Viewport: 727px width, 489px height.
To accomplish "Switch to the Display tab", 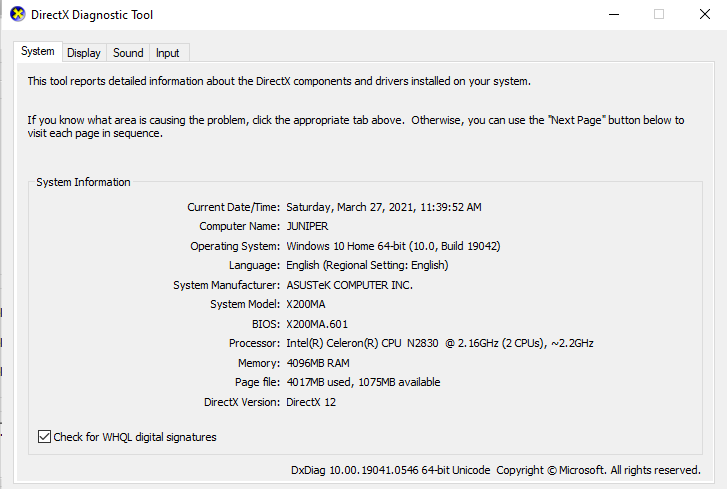I will [x=84, y=53].
